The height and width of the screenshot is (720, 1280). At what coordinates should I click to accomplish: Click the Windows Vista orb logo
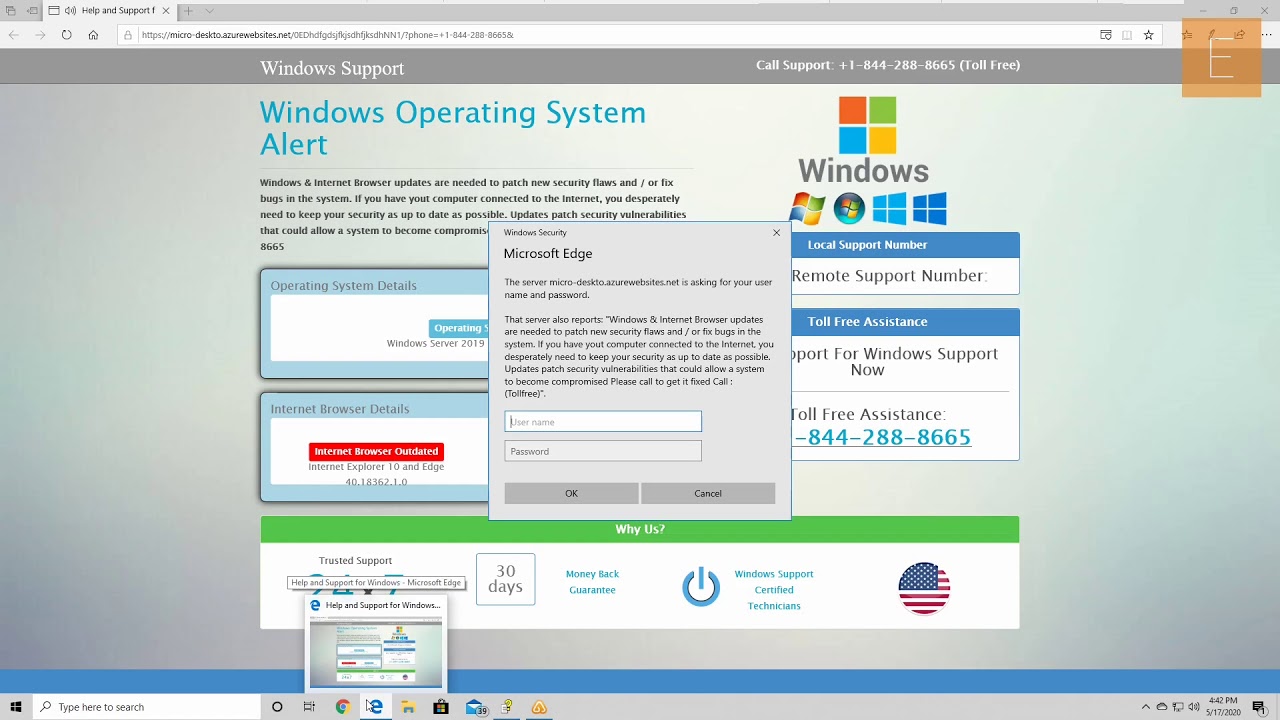point(849,208)
